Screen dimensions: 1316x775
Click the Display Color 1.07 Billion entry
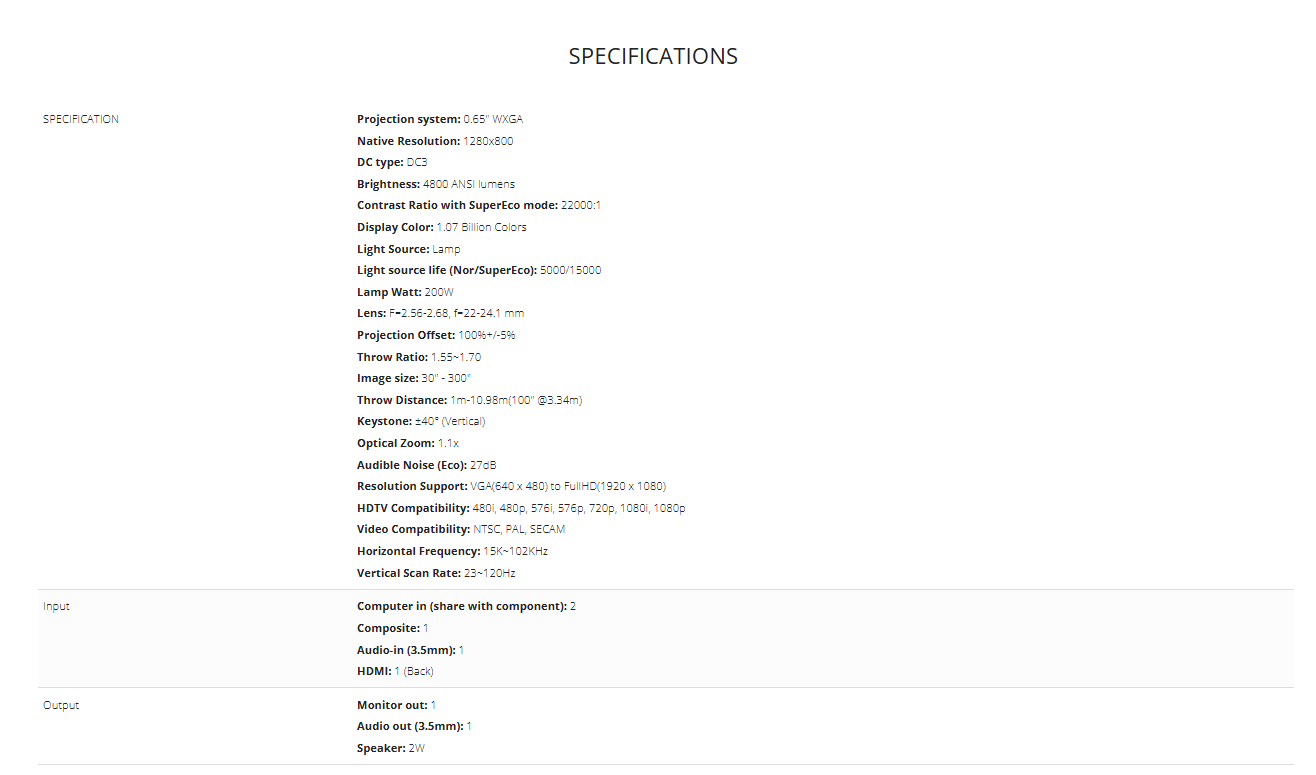(x=442, y=227)
